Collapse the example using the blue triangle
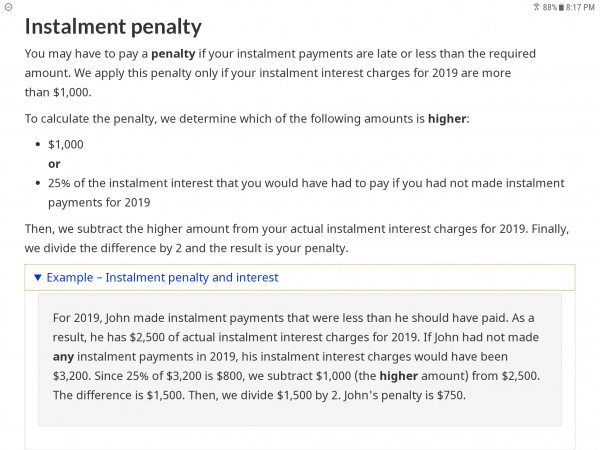 [37, 278]
